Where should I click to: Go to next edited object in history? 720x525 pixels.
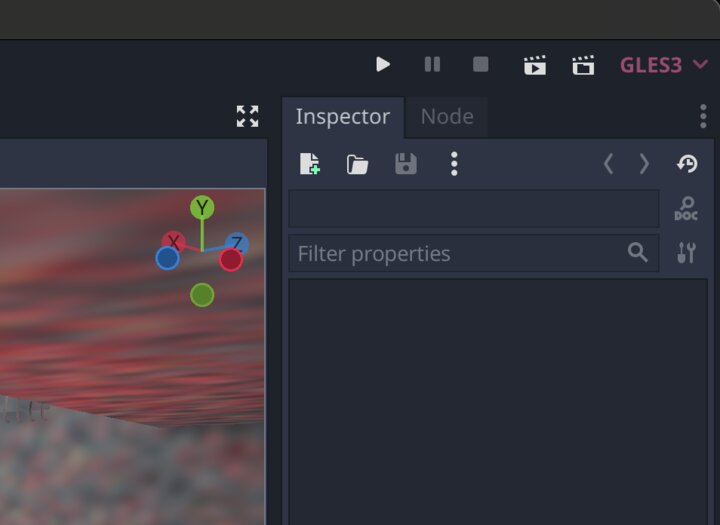click(644, 164)
